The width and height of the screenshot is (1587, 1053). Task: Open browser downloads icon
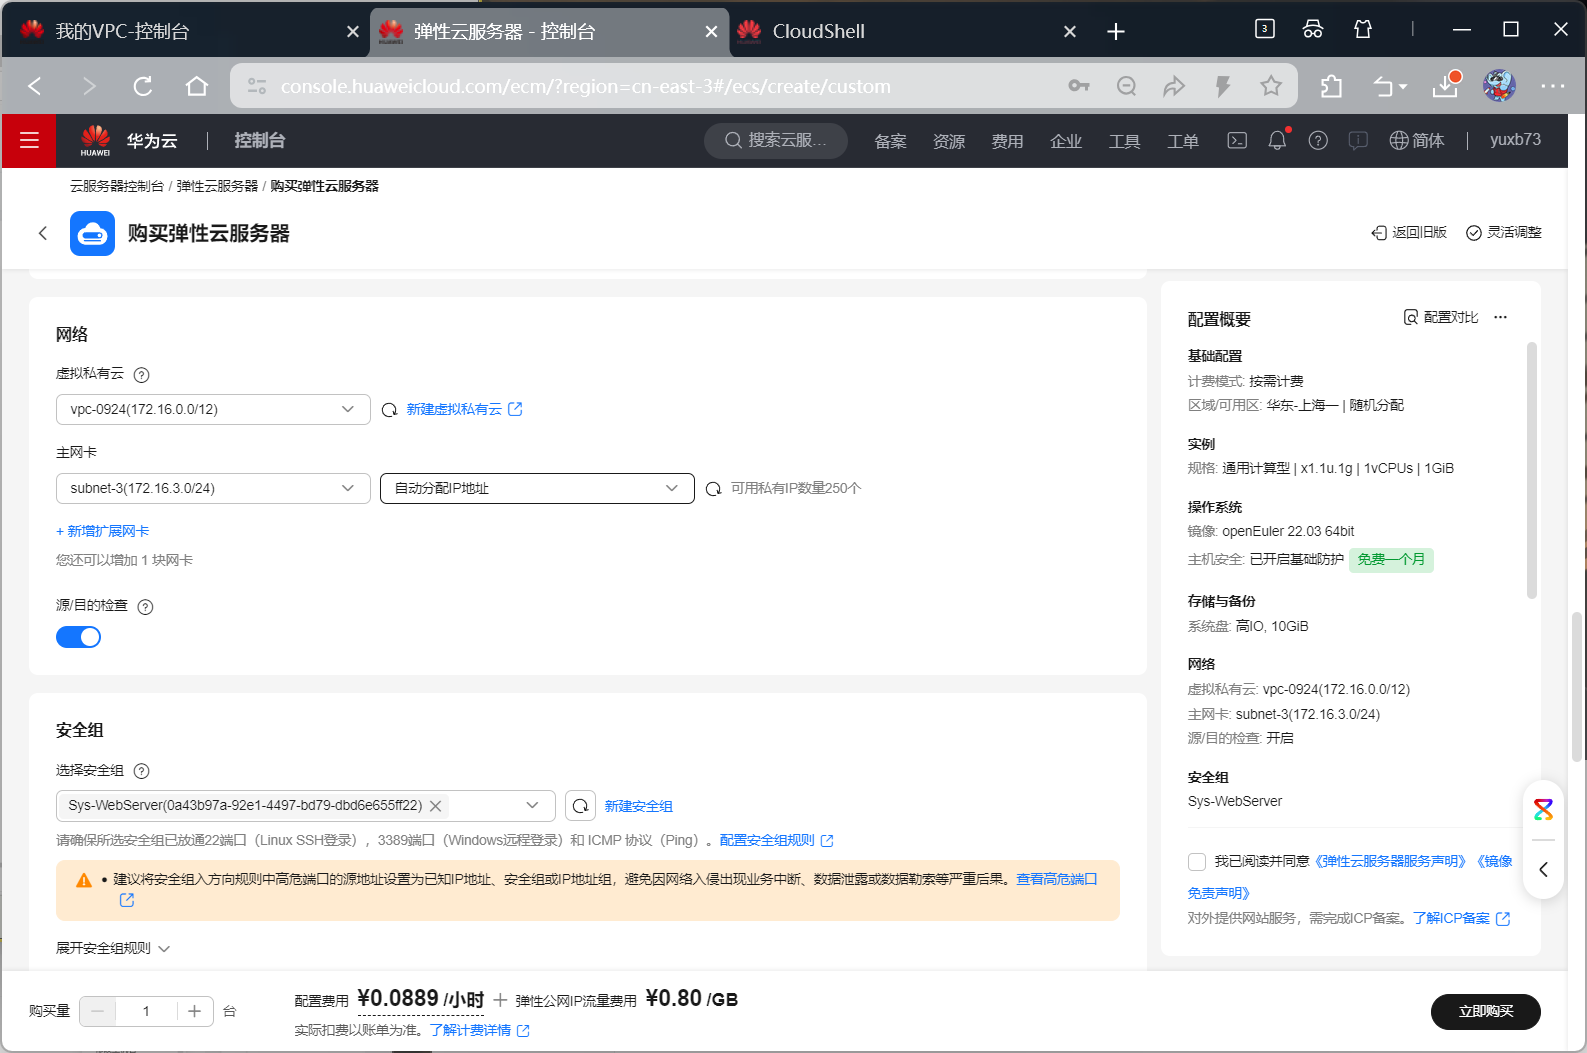pyautogui.click(x=1446, y=86)
